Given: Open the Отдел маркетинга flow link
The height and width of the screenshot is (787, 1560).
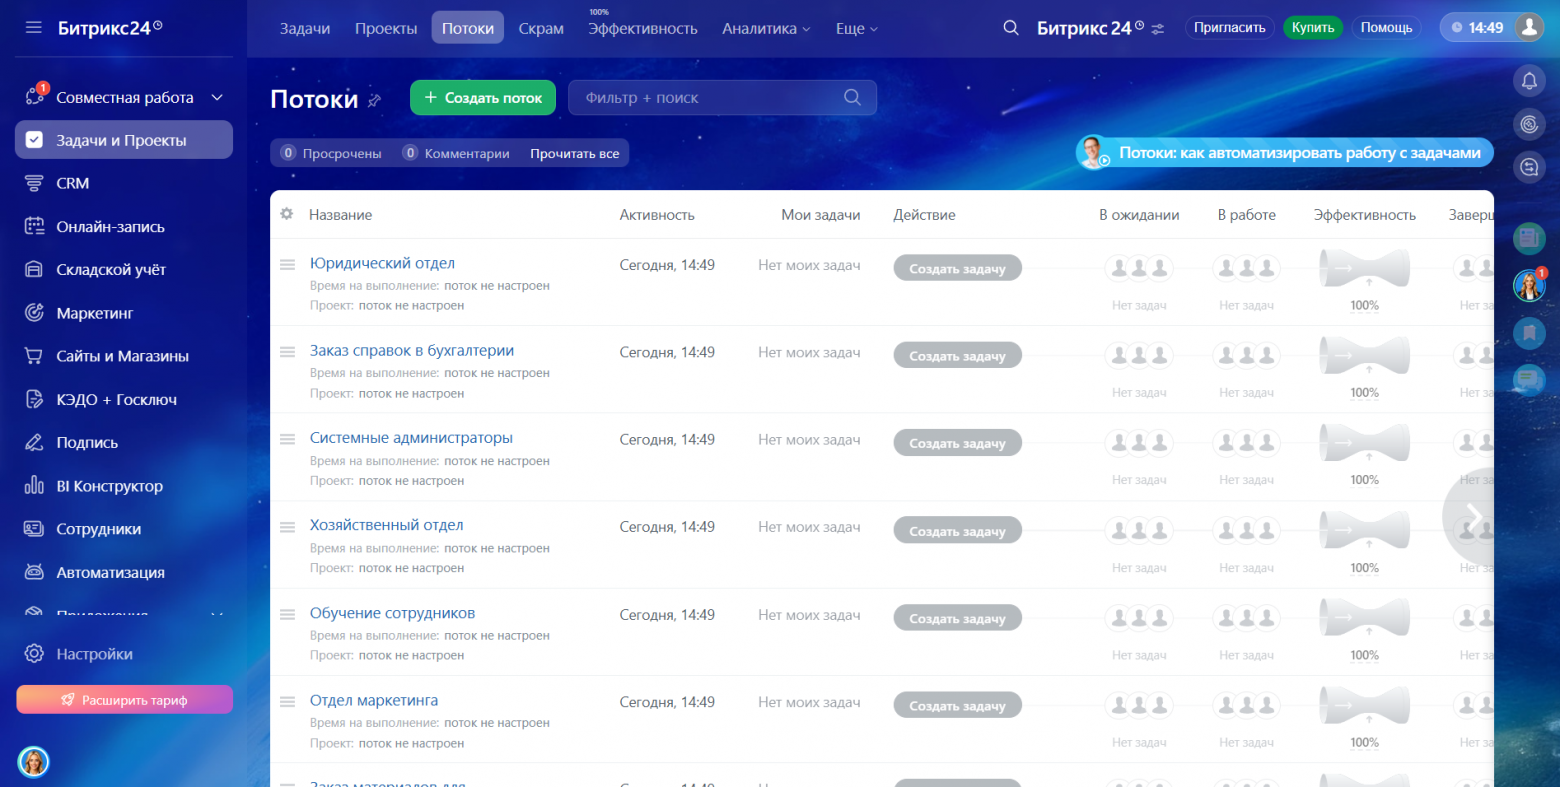Looking at the screenshot, I should [374, 700].
